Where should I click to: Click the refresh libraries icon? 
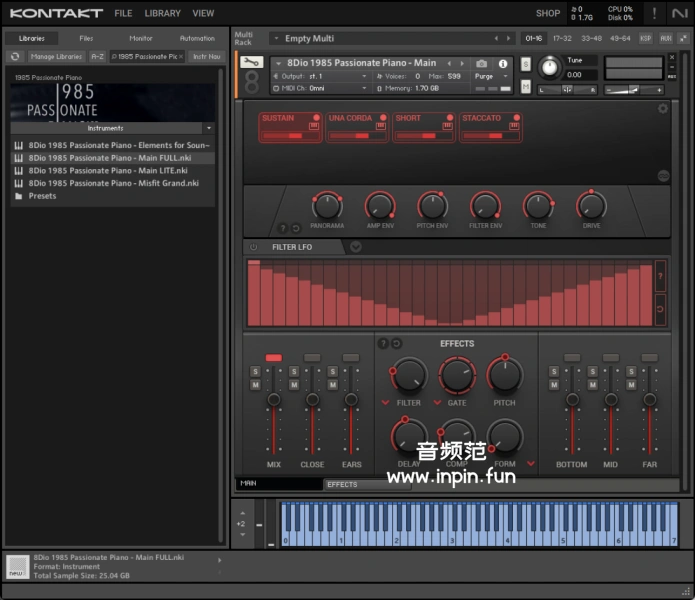pos(15,57)
